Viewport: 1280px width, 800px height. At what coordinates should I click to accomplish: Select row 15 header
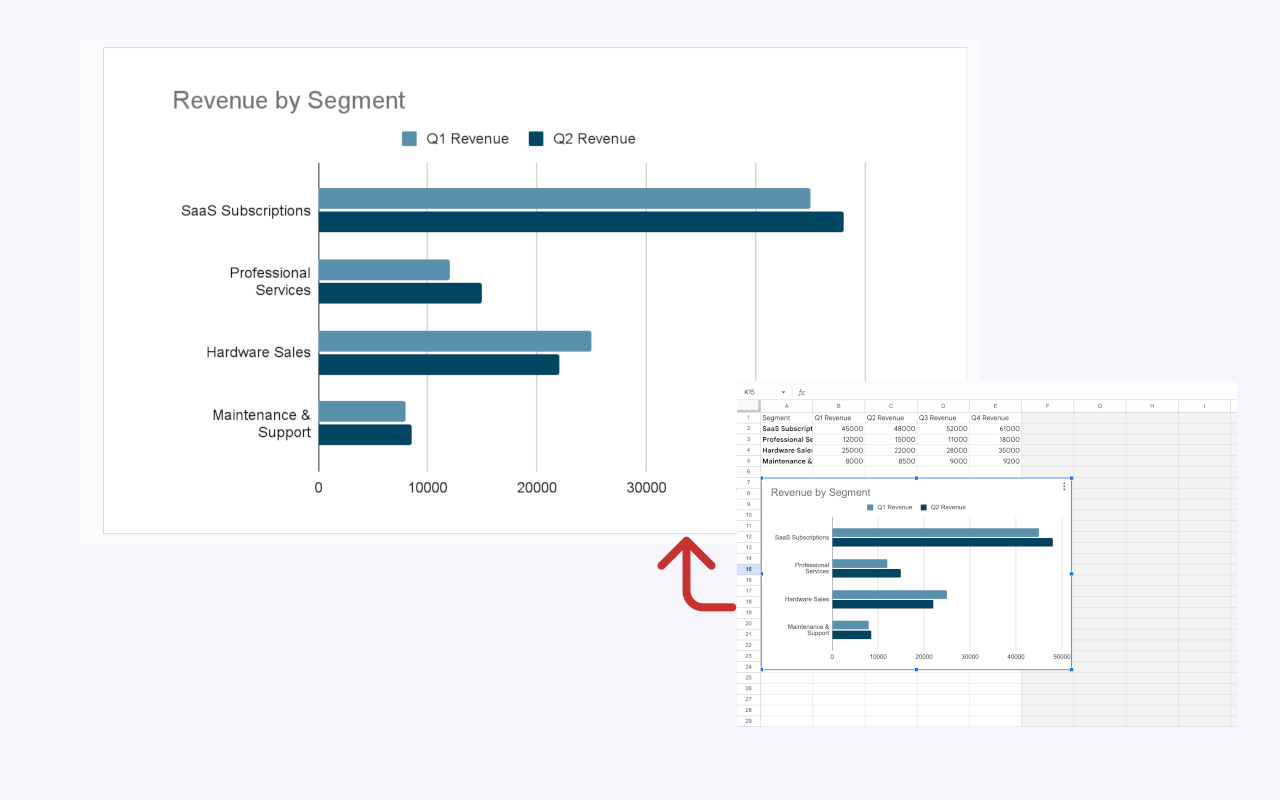click(748, 569)
